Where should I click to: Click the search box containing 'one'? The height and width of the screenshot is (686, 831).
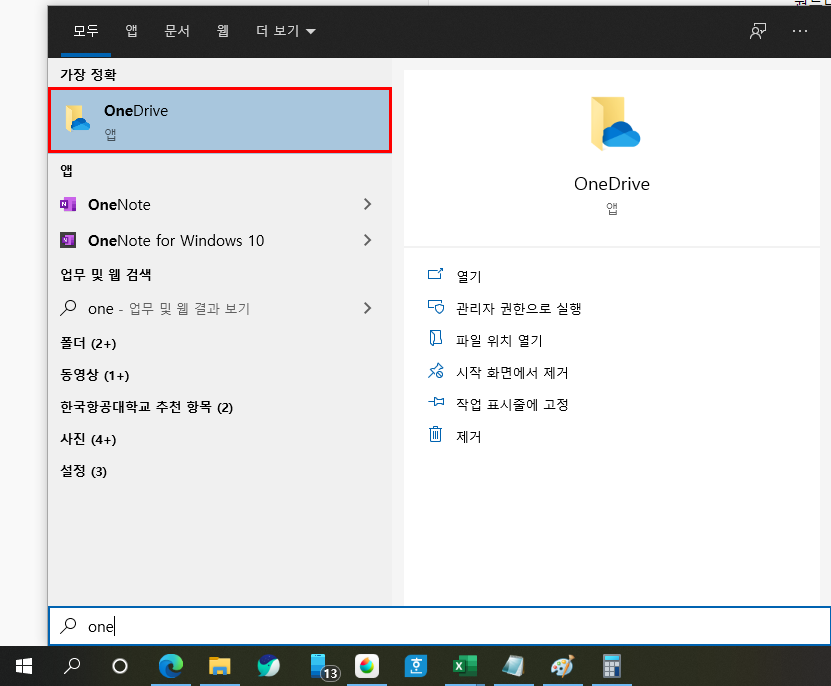pyautogui.click(x=439, y=626)
